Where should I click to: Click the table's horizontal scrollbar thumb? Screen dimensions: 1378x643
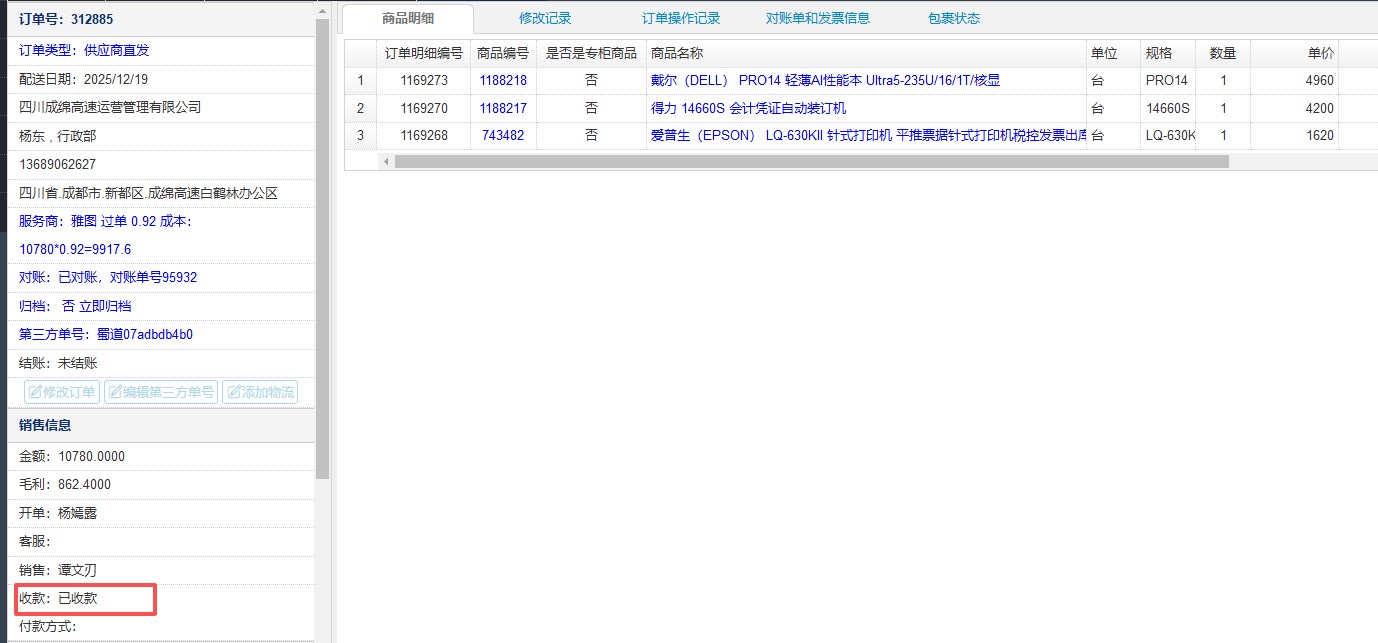tap(810, 161)
